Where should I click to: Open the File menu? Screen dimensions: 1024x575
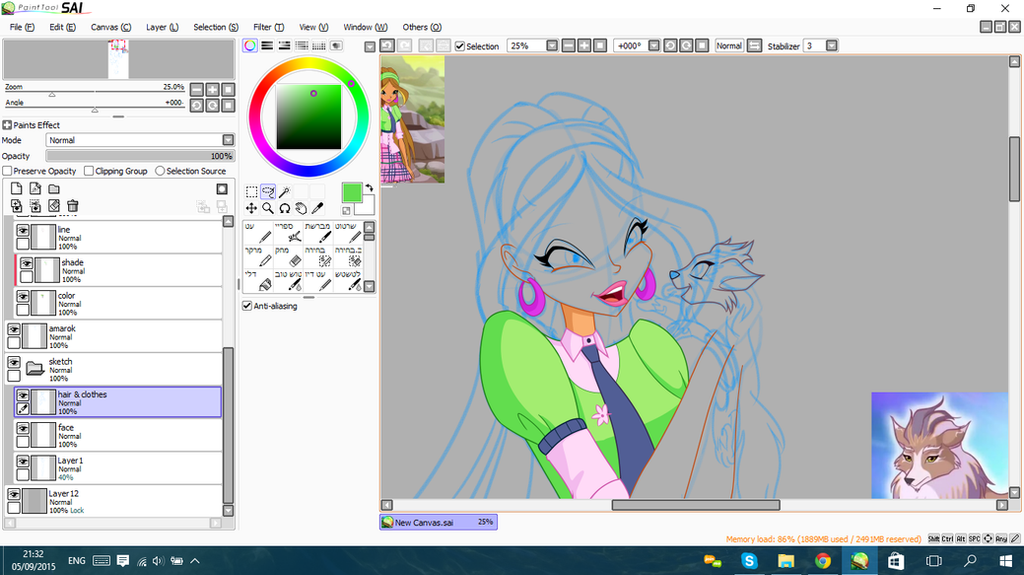click(x=22, y=27)
